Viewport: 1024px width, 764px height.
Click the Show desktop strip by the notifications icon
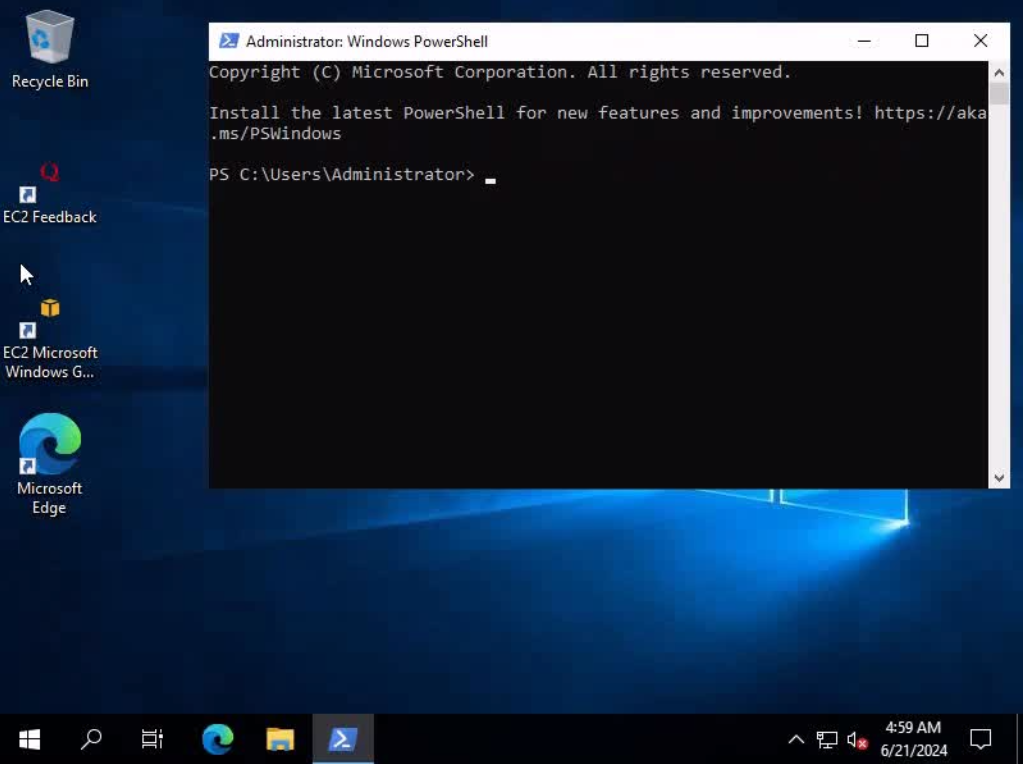[1020, 739]
